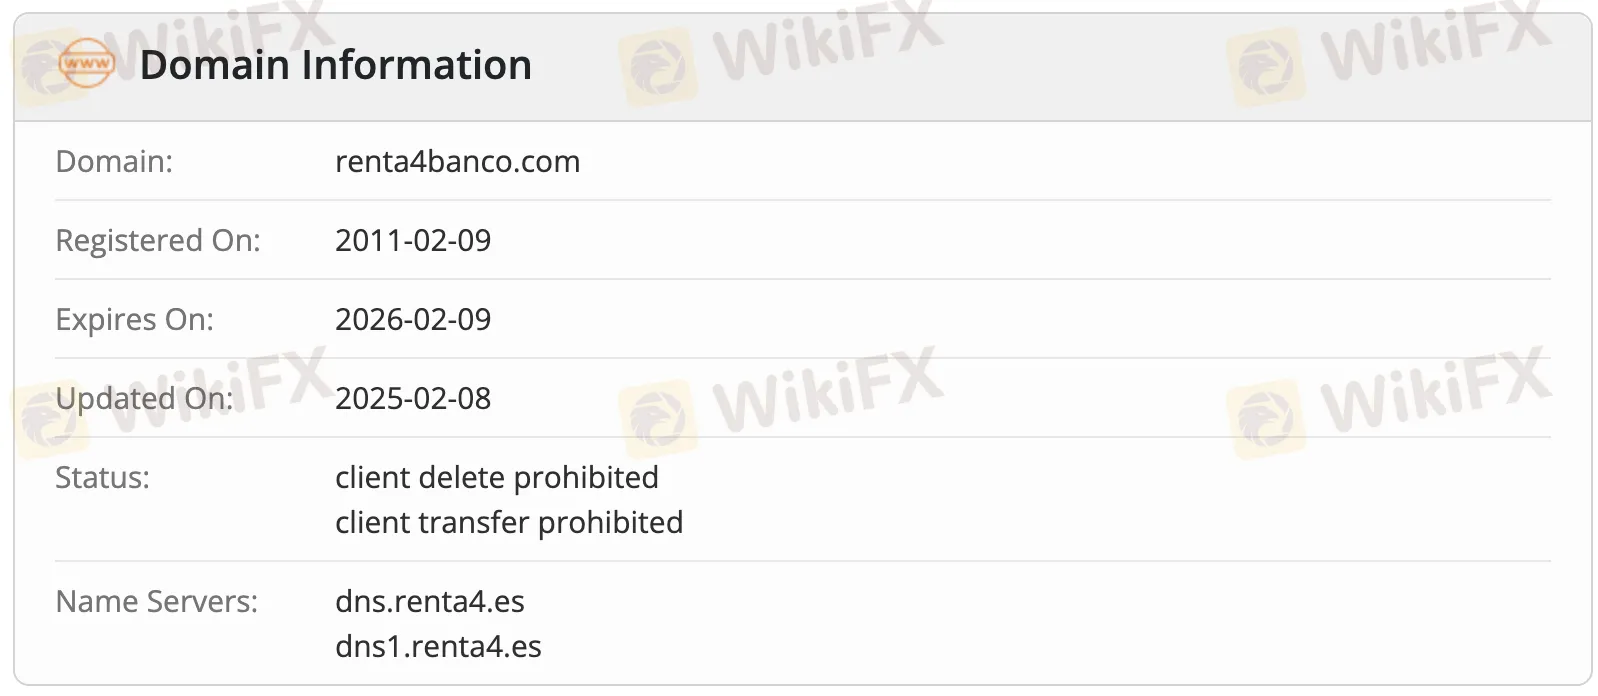The image size is (1598, 696).
Task: Click the Updated On: label
Action: 144,398
